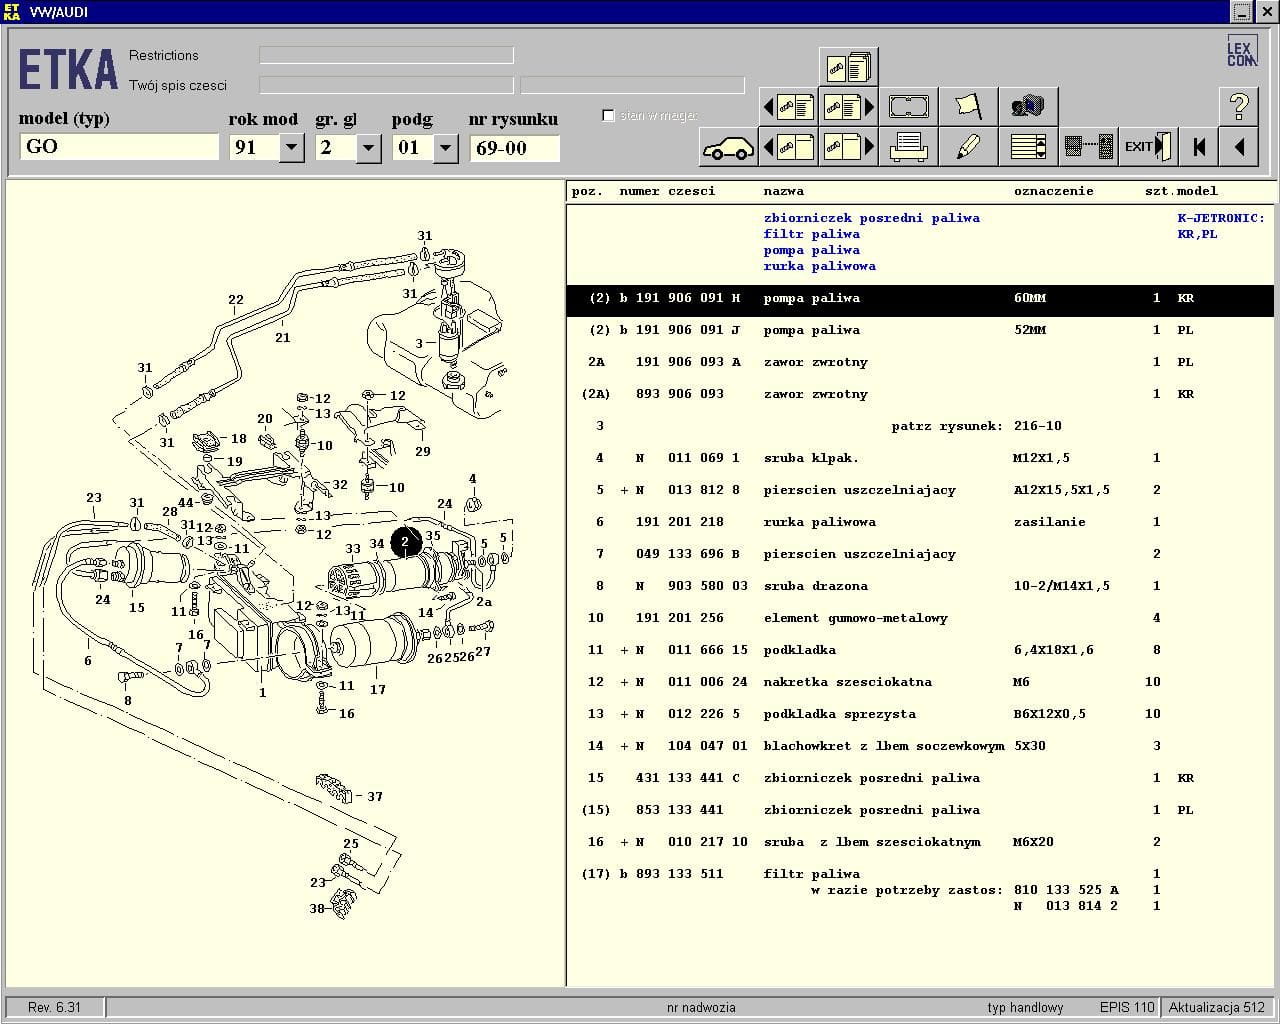Print using the printer icon
This screenshot has height=1024, width=1280.
point(908,147)
